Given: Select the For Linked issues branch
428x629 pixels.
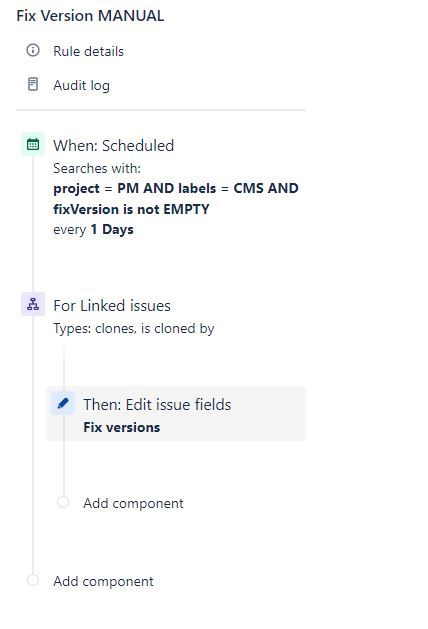Looking at the screenshot, I should 112,306.
